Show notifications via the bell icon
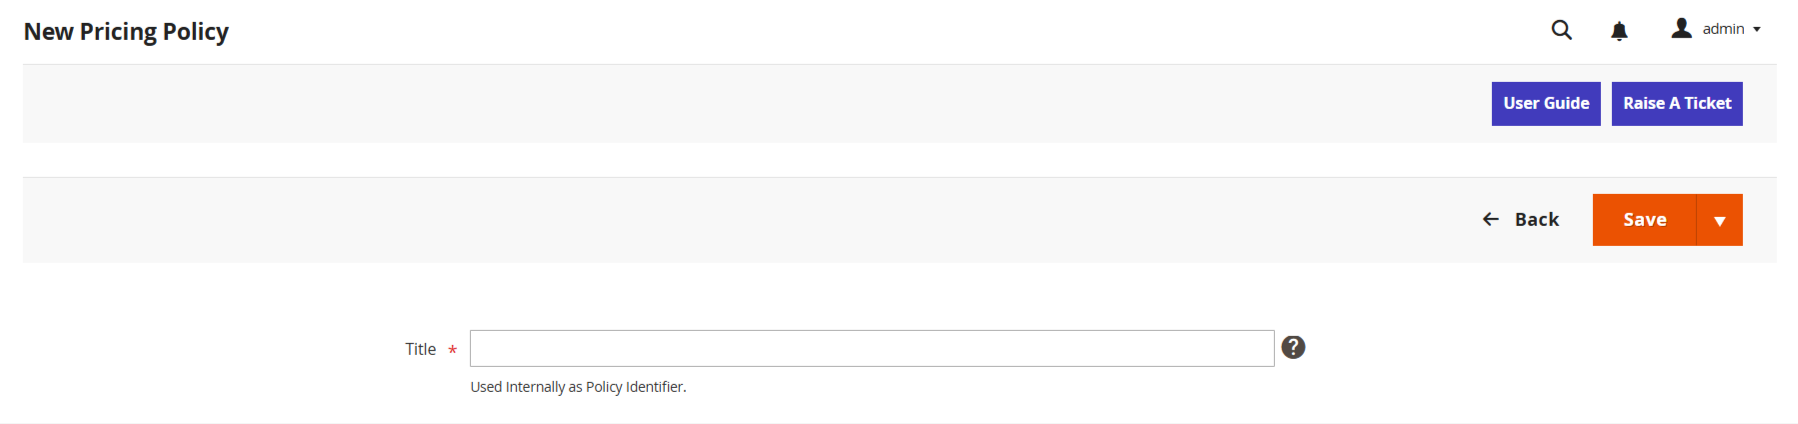This screenshot has width=1798, height=424. pyautogui.click(x=1619, y=31)
